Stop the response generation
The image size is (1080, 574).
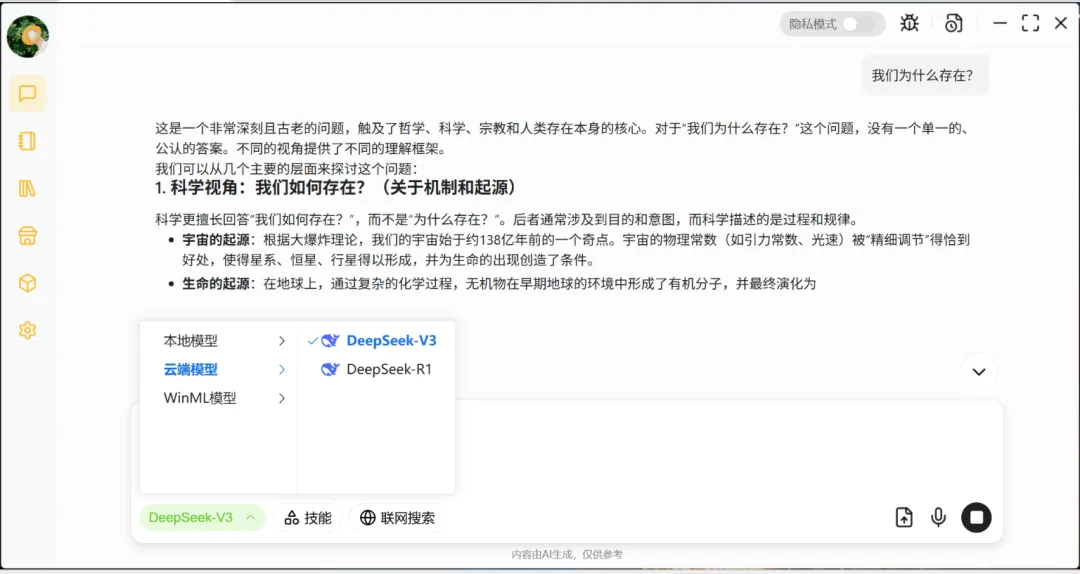976,517
